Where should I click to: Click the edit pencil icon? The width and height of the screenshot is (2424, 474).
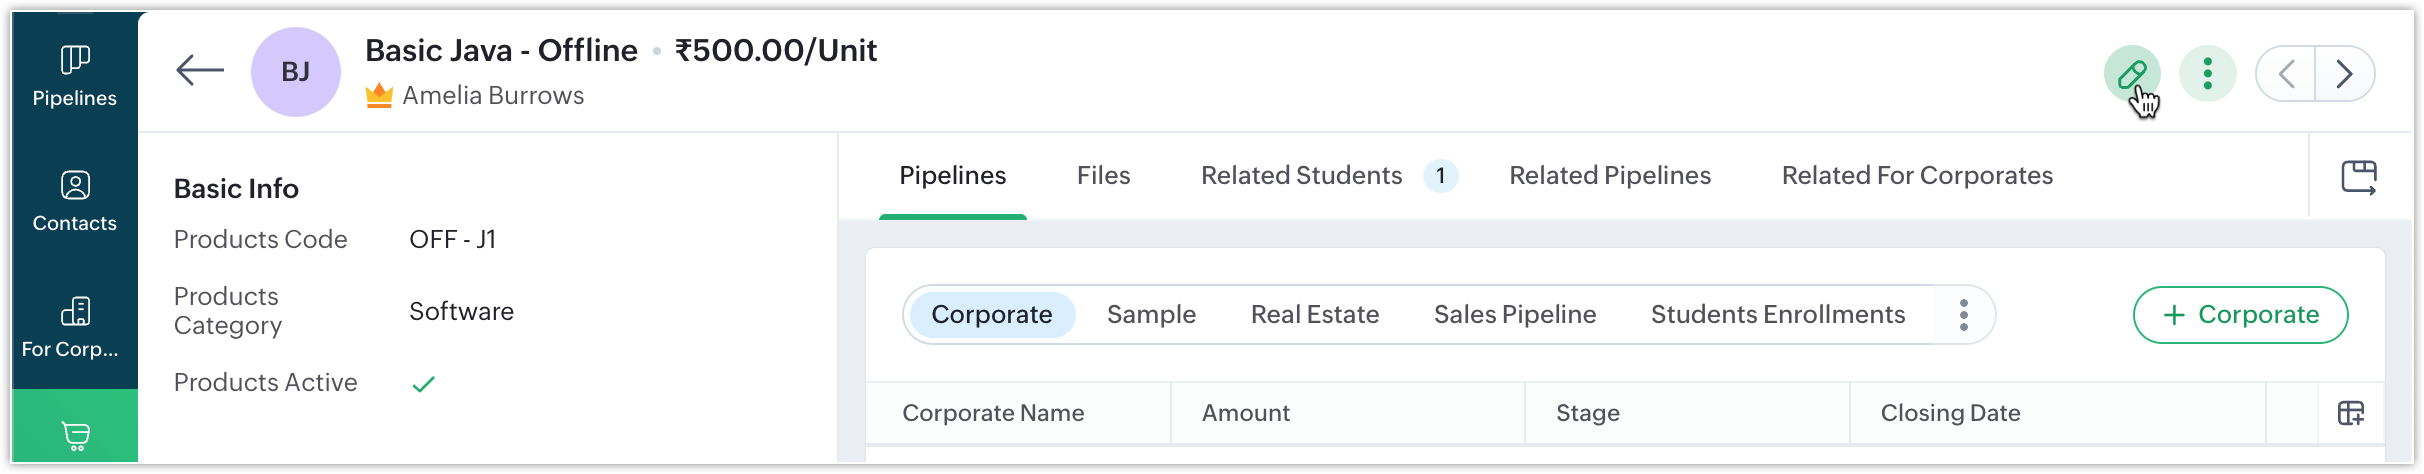2131,74
